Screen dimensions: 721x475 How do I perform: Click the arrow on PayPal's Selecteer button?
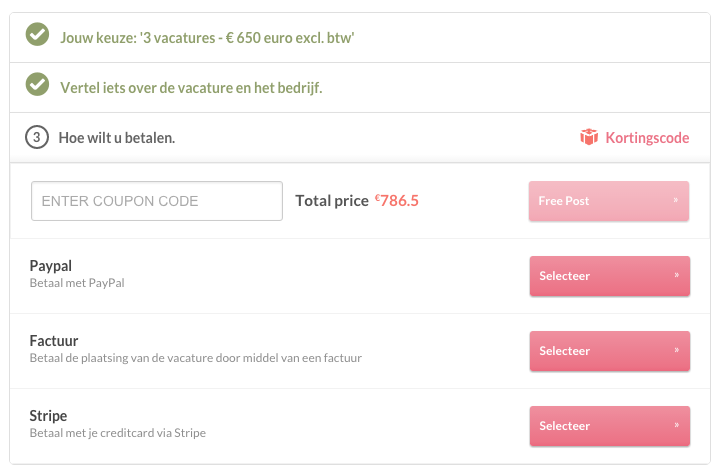pyautogui.click(x=676, y=275)
